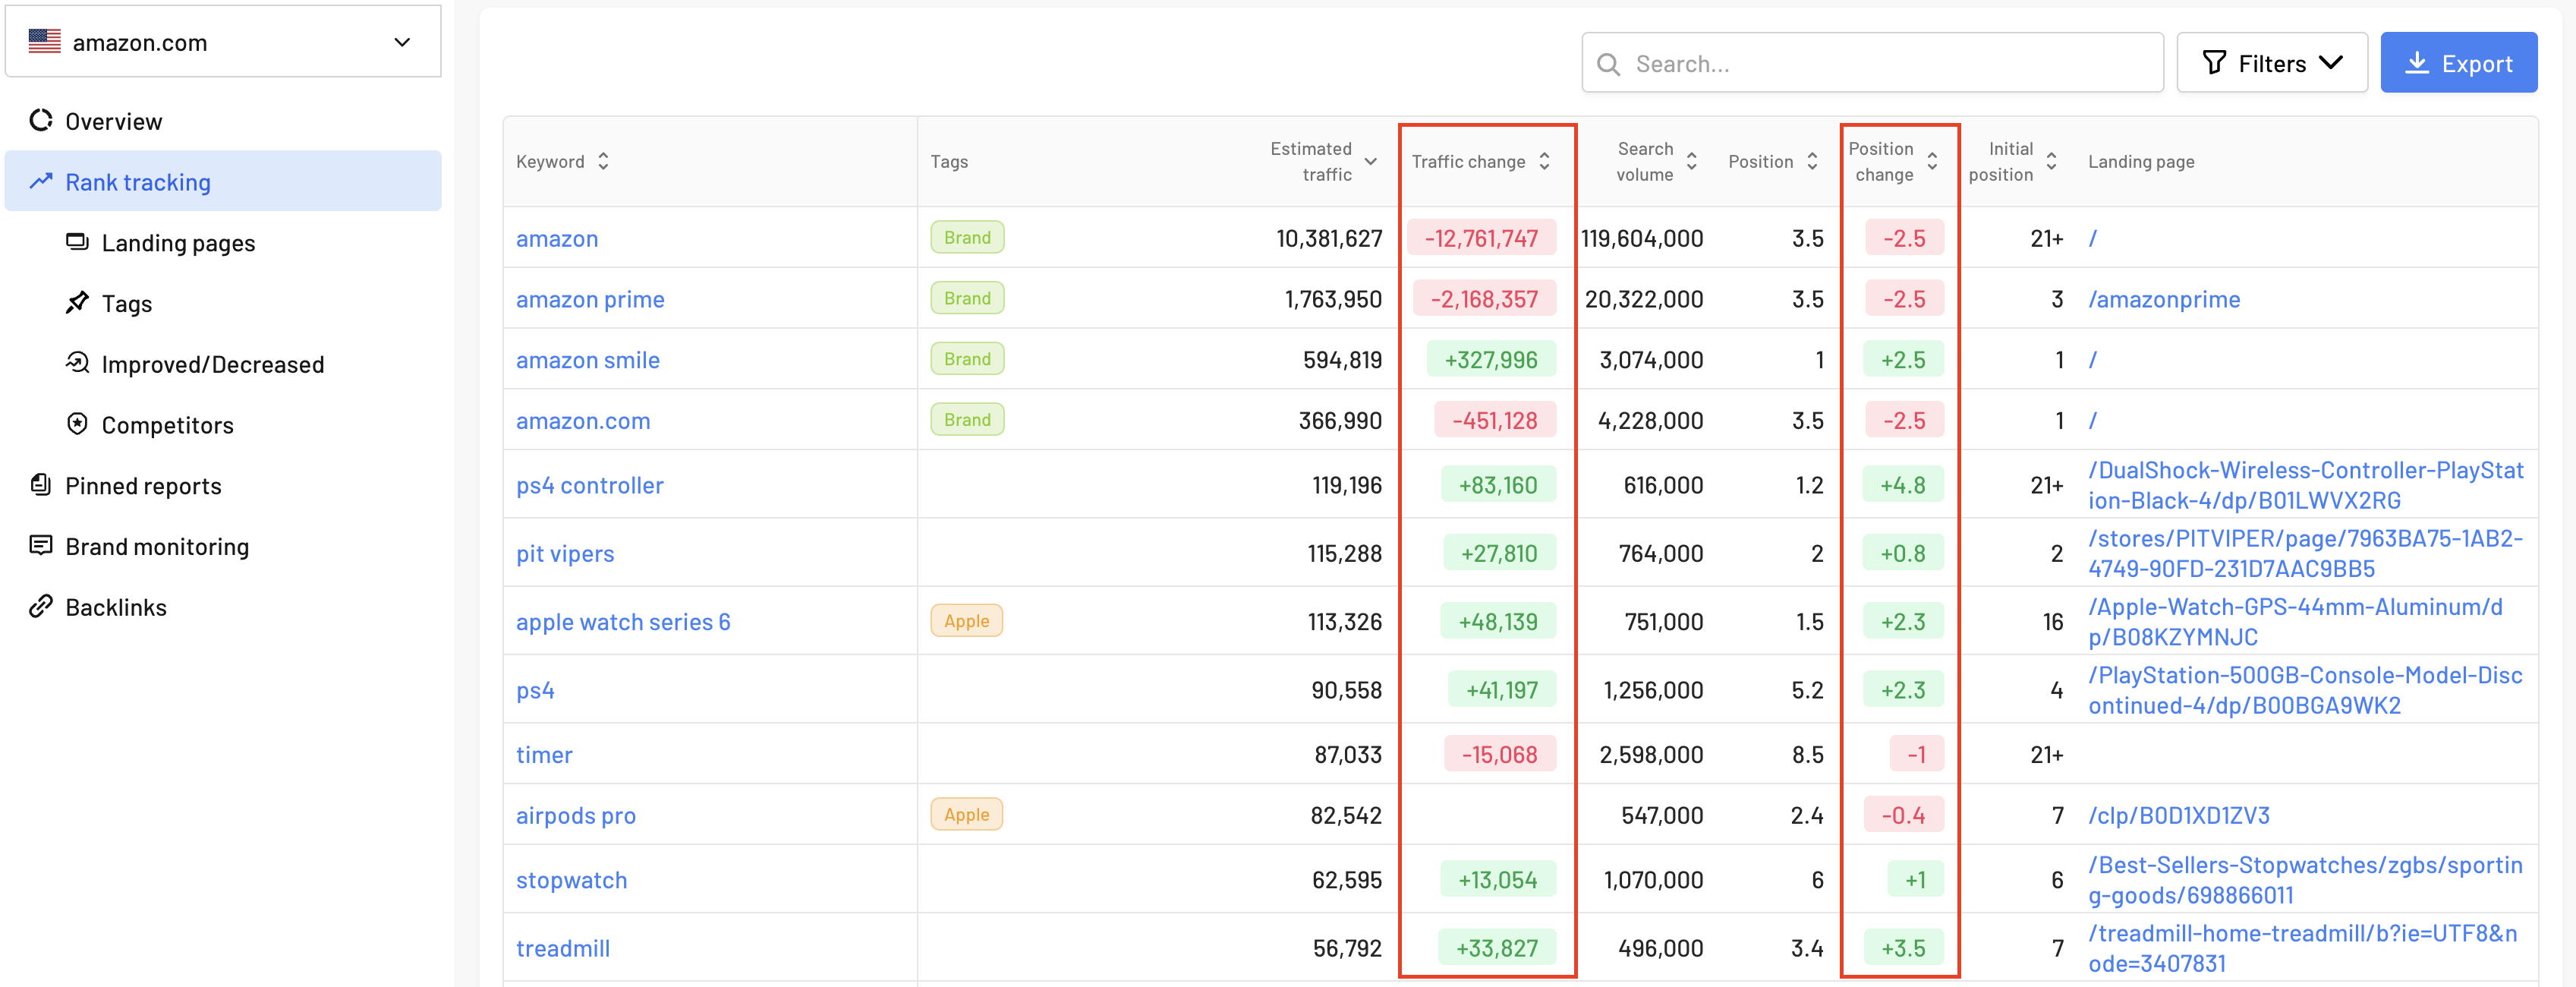The height and width of the screenshot is (987, 2576).
Task: Open the 'ps4' keyword link
Action: click(535, 690)
